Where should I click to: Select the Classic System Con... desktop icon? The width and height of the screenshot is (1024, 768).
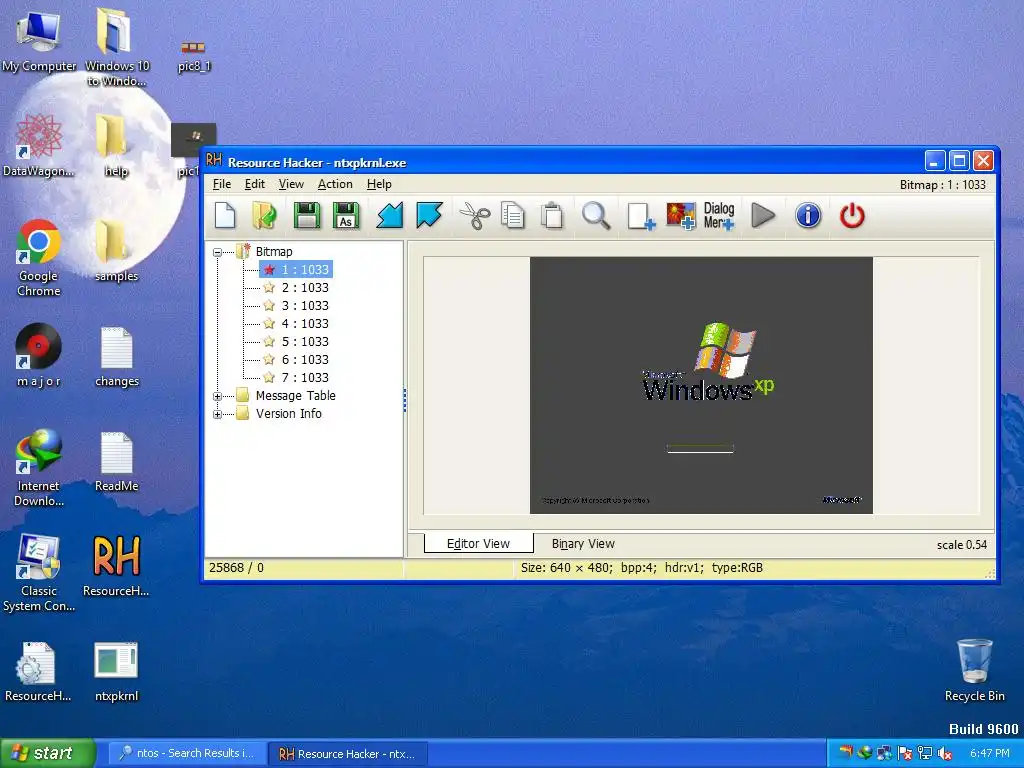[39, 573]
